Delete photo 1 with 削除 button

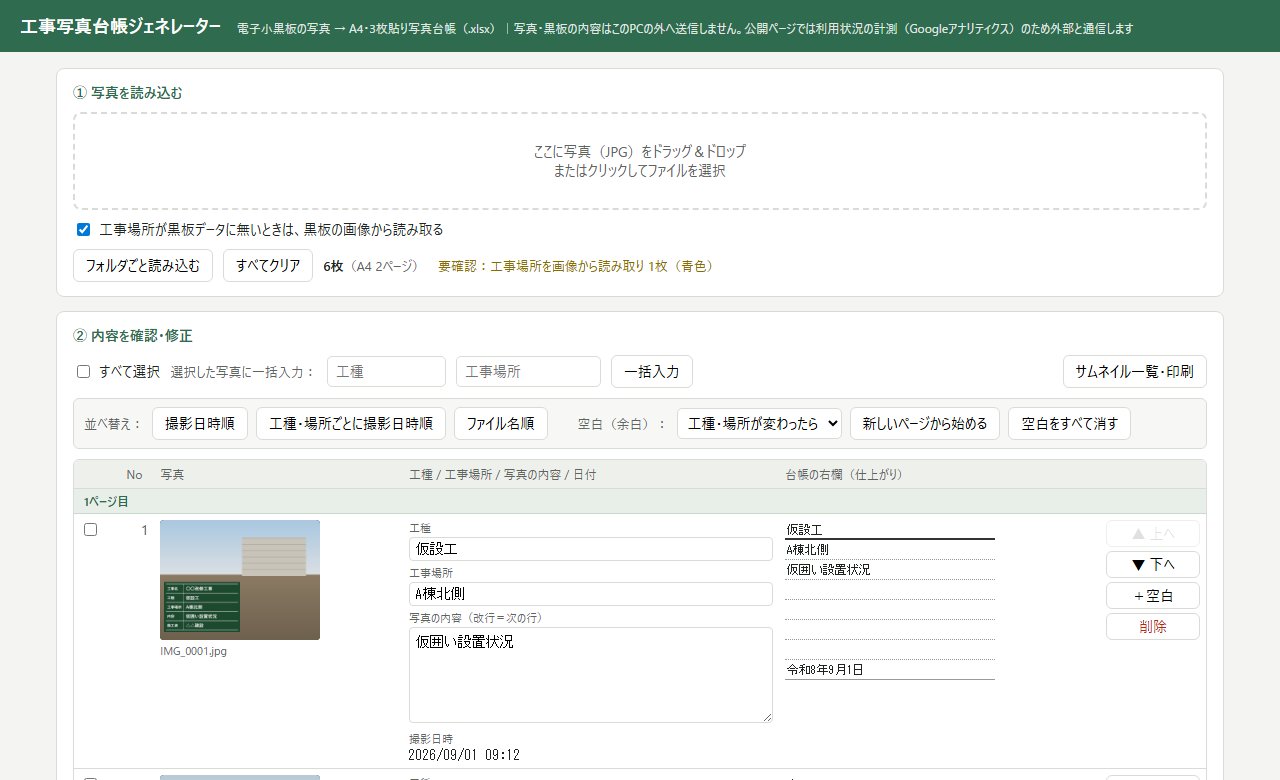(x=1153, y=626)
